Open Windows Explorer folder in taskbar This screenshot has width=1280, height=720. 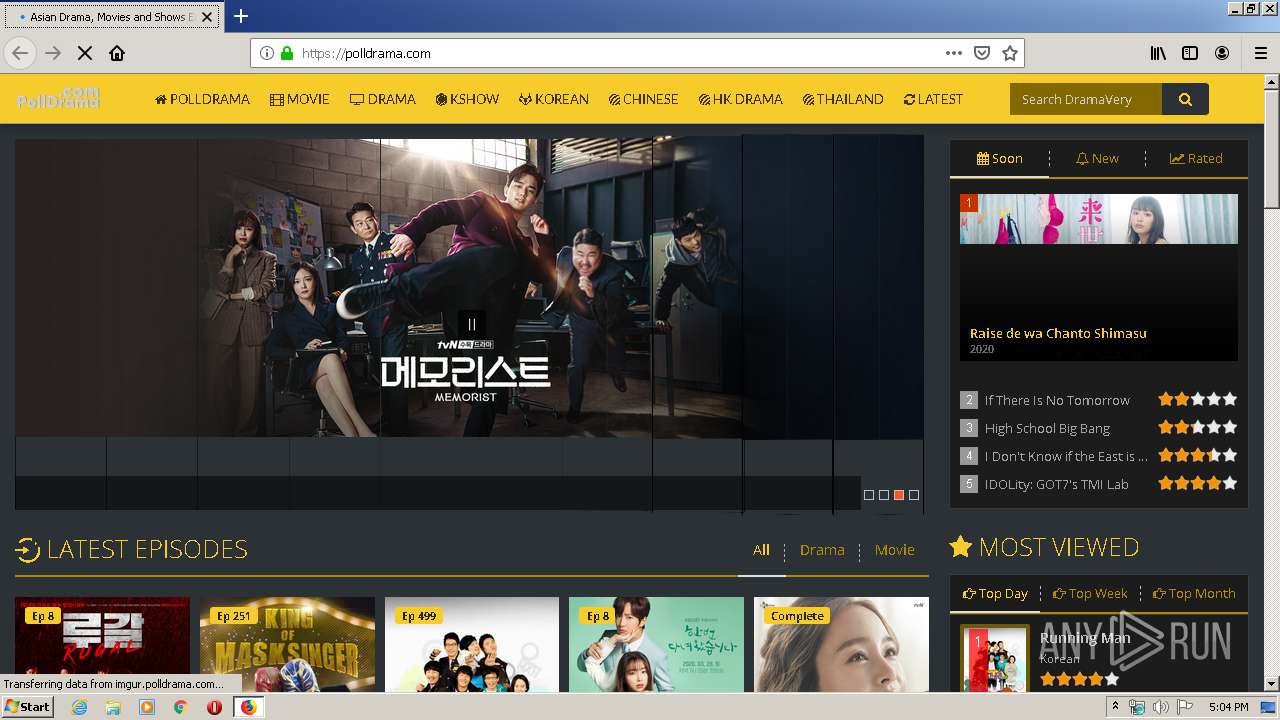coord(113,707)
